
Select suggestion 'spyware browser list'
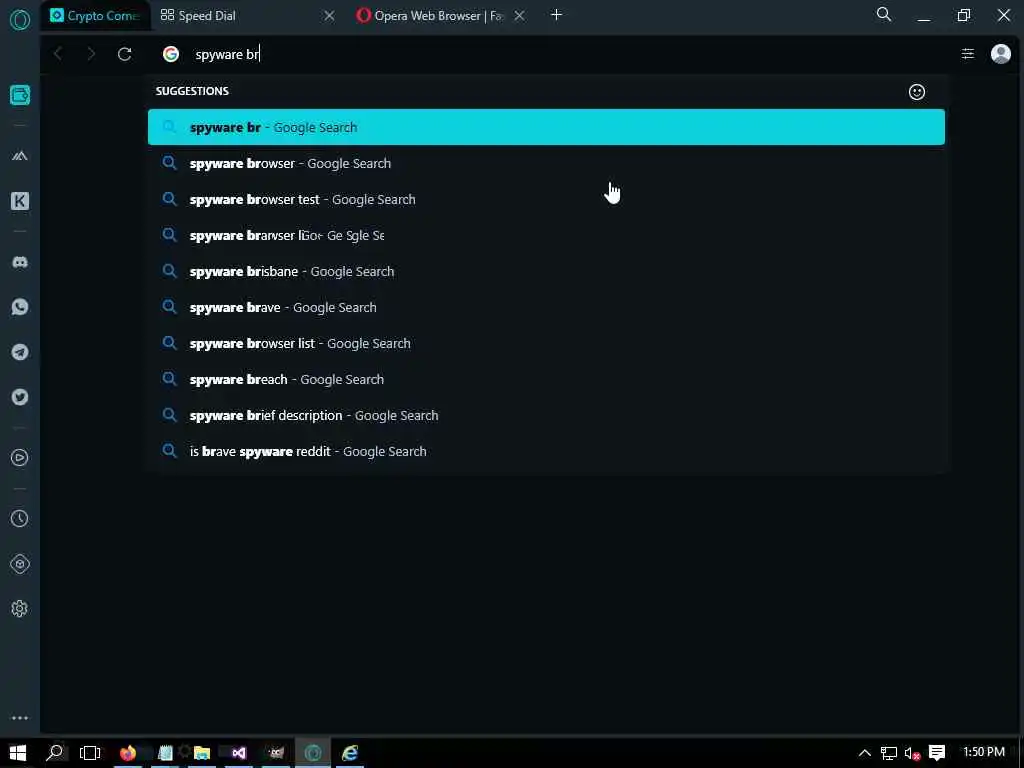[x=546, y=344]
